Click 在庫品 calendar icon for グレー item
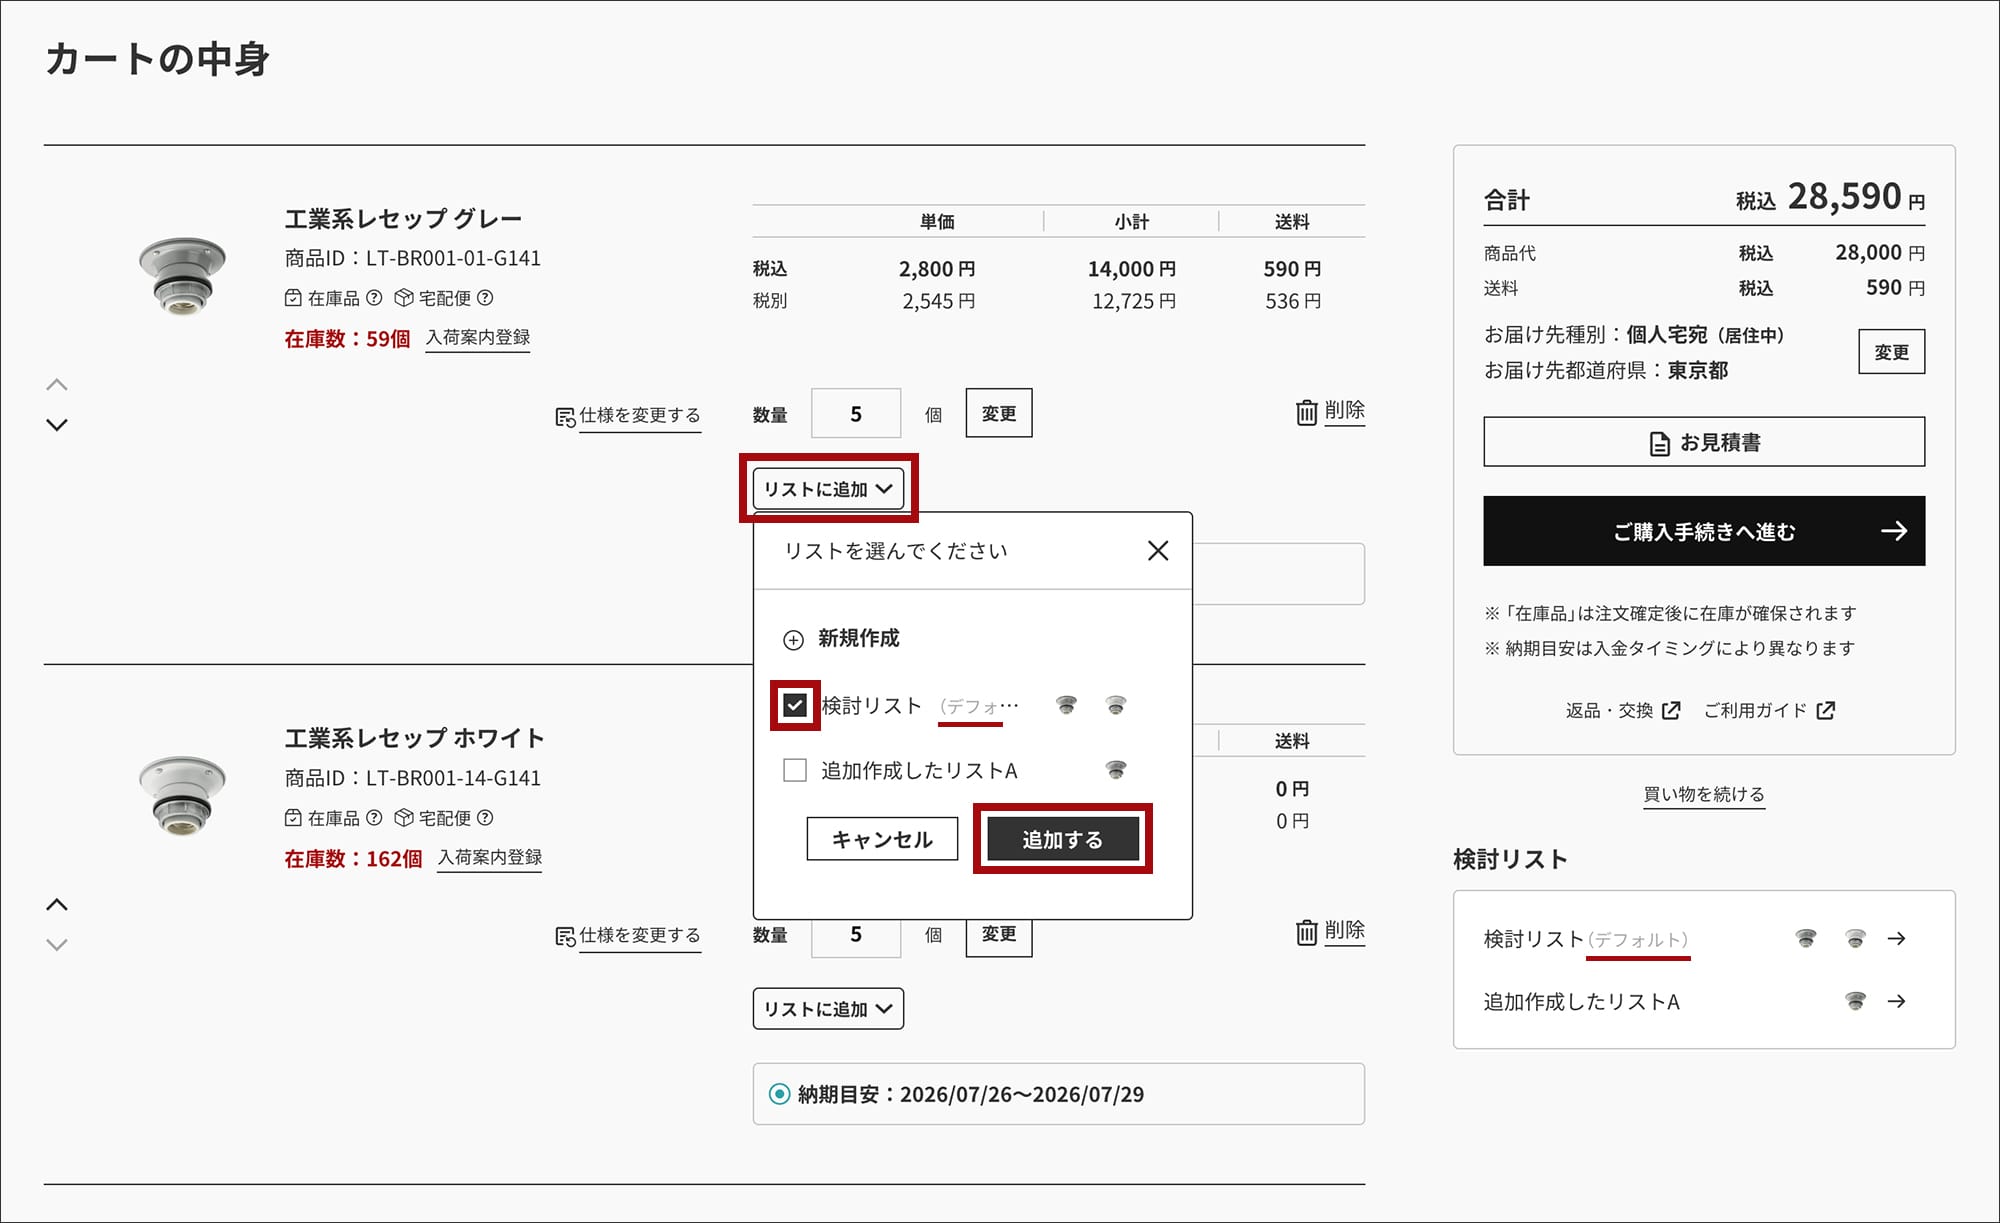The height and width of the screenshot is (1223, 2000). pyautogui.click(x=293, y=298)
